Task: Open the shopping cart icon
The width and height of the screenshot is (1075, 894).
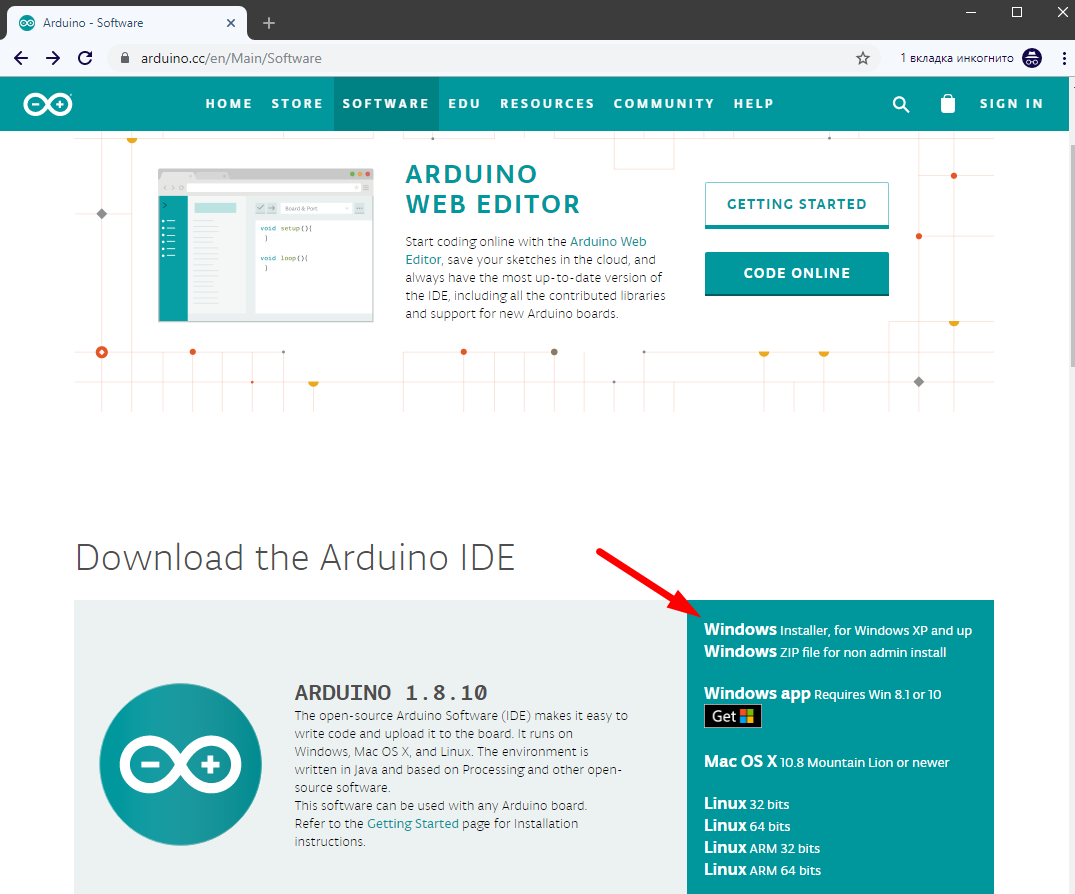Action: click(x=947, y=103)
